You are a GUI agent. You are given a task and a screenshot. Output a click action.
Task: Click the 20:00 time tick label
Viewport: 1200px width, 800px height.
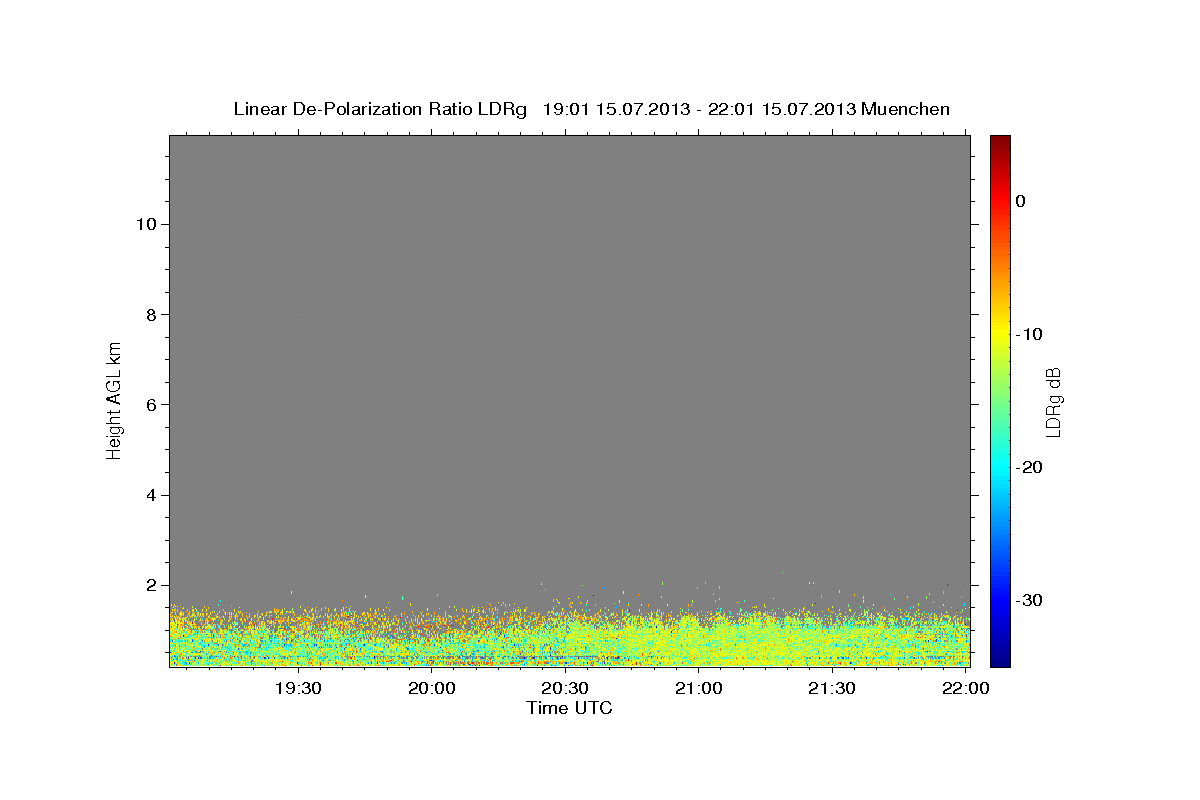[432, 689]
